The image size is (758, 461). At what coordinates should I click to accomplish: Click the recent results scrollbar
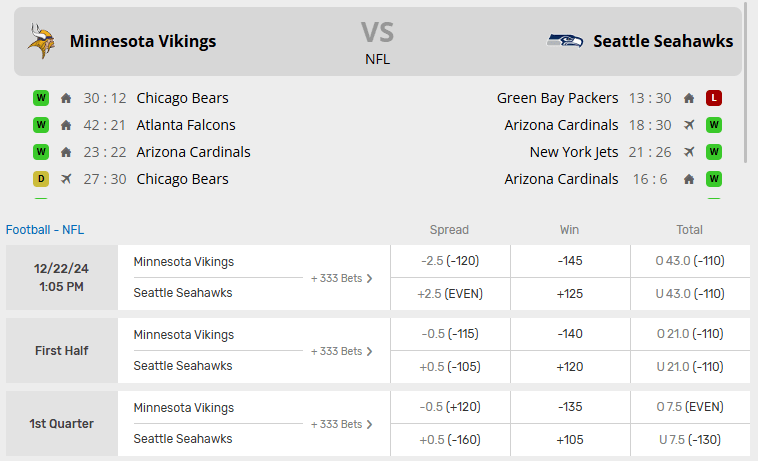pyautogui.click(x=746, y=120)
